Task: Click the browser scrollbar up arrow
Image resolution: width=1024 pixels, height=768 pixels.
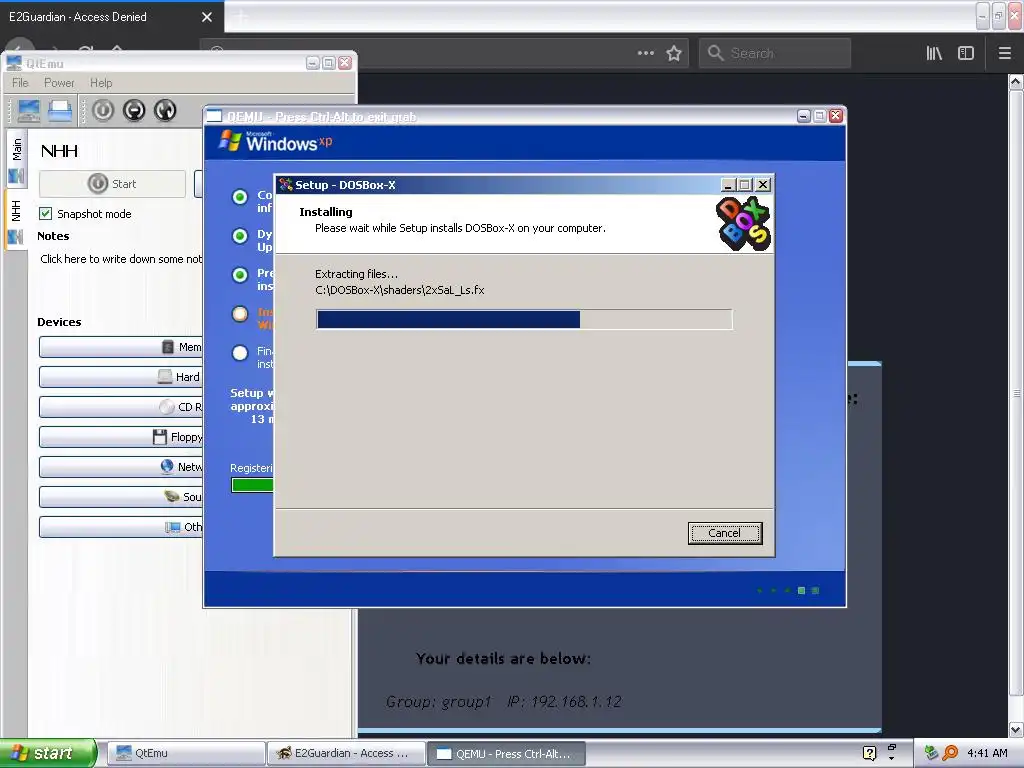Action: (1016, 82)
